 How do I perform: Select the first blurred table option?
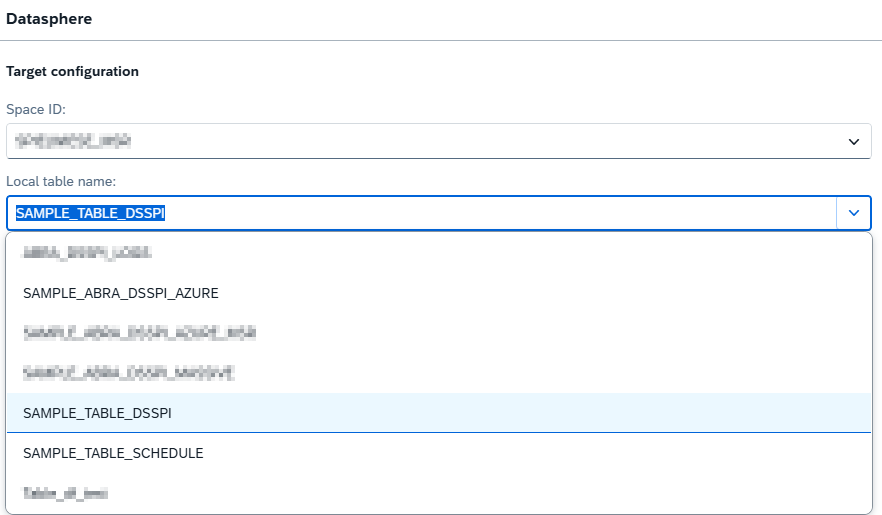pos(87,254)
